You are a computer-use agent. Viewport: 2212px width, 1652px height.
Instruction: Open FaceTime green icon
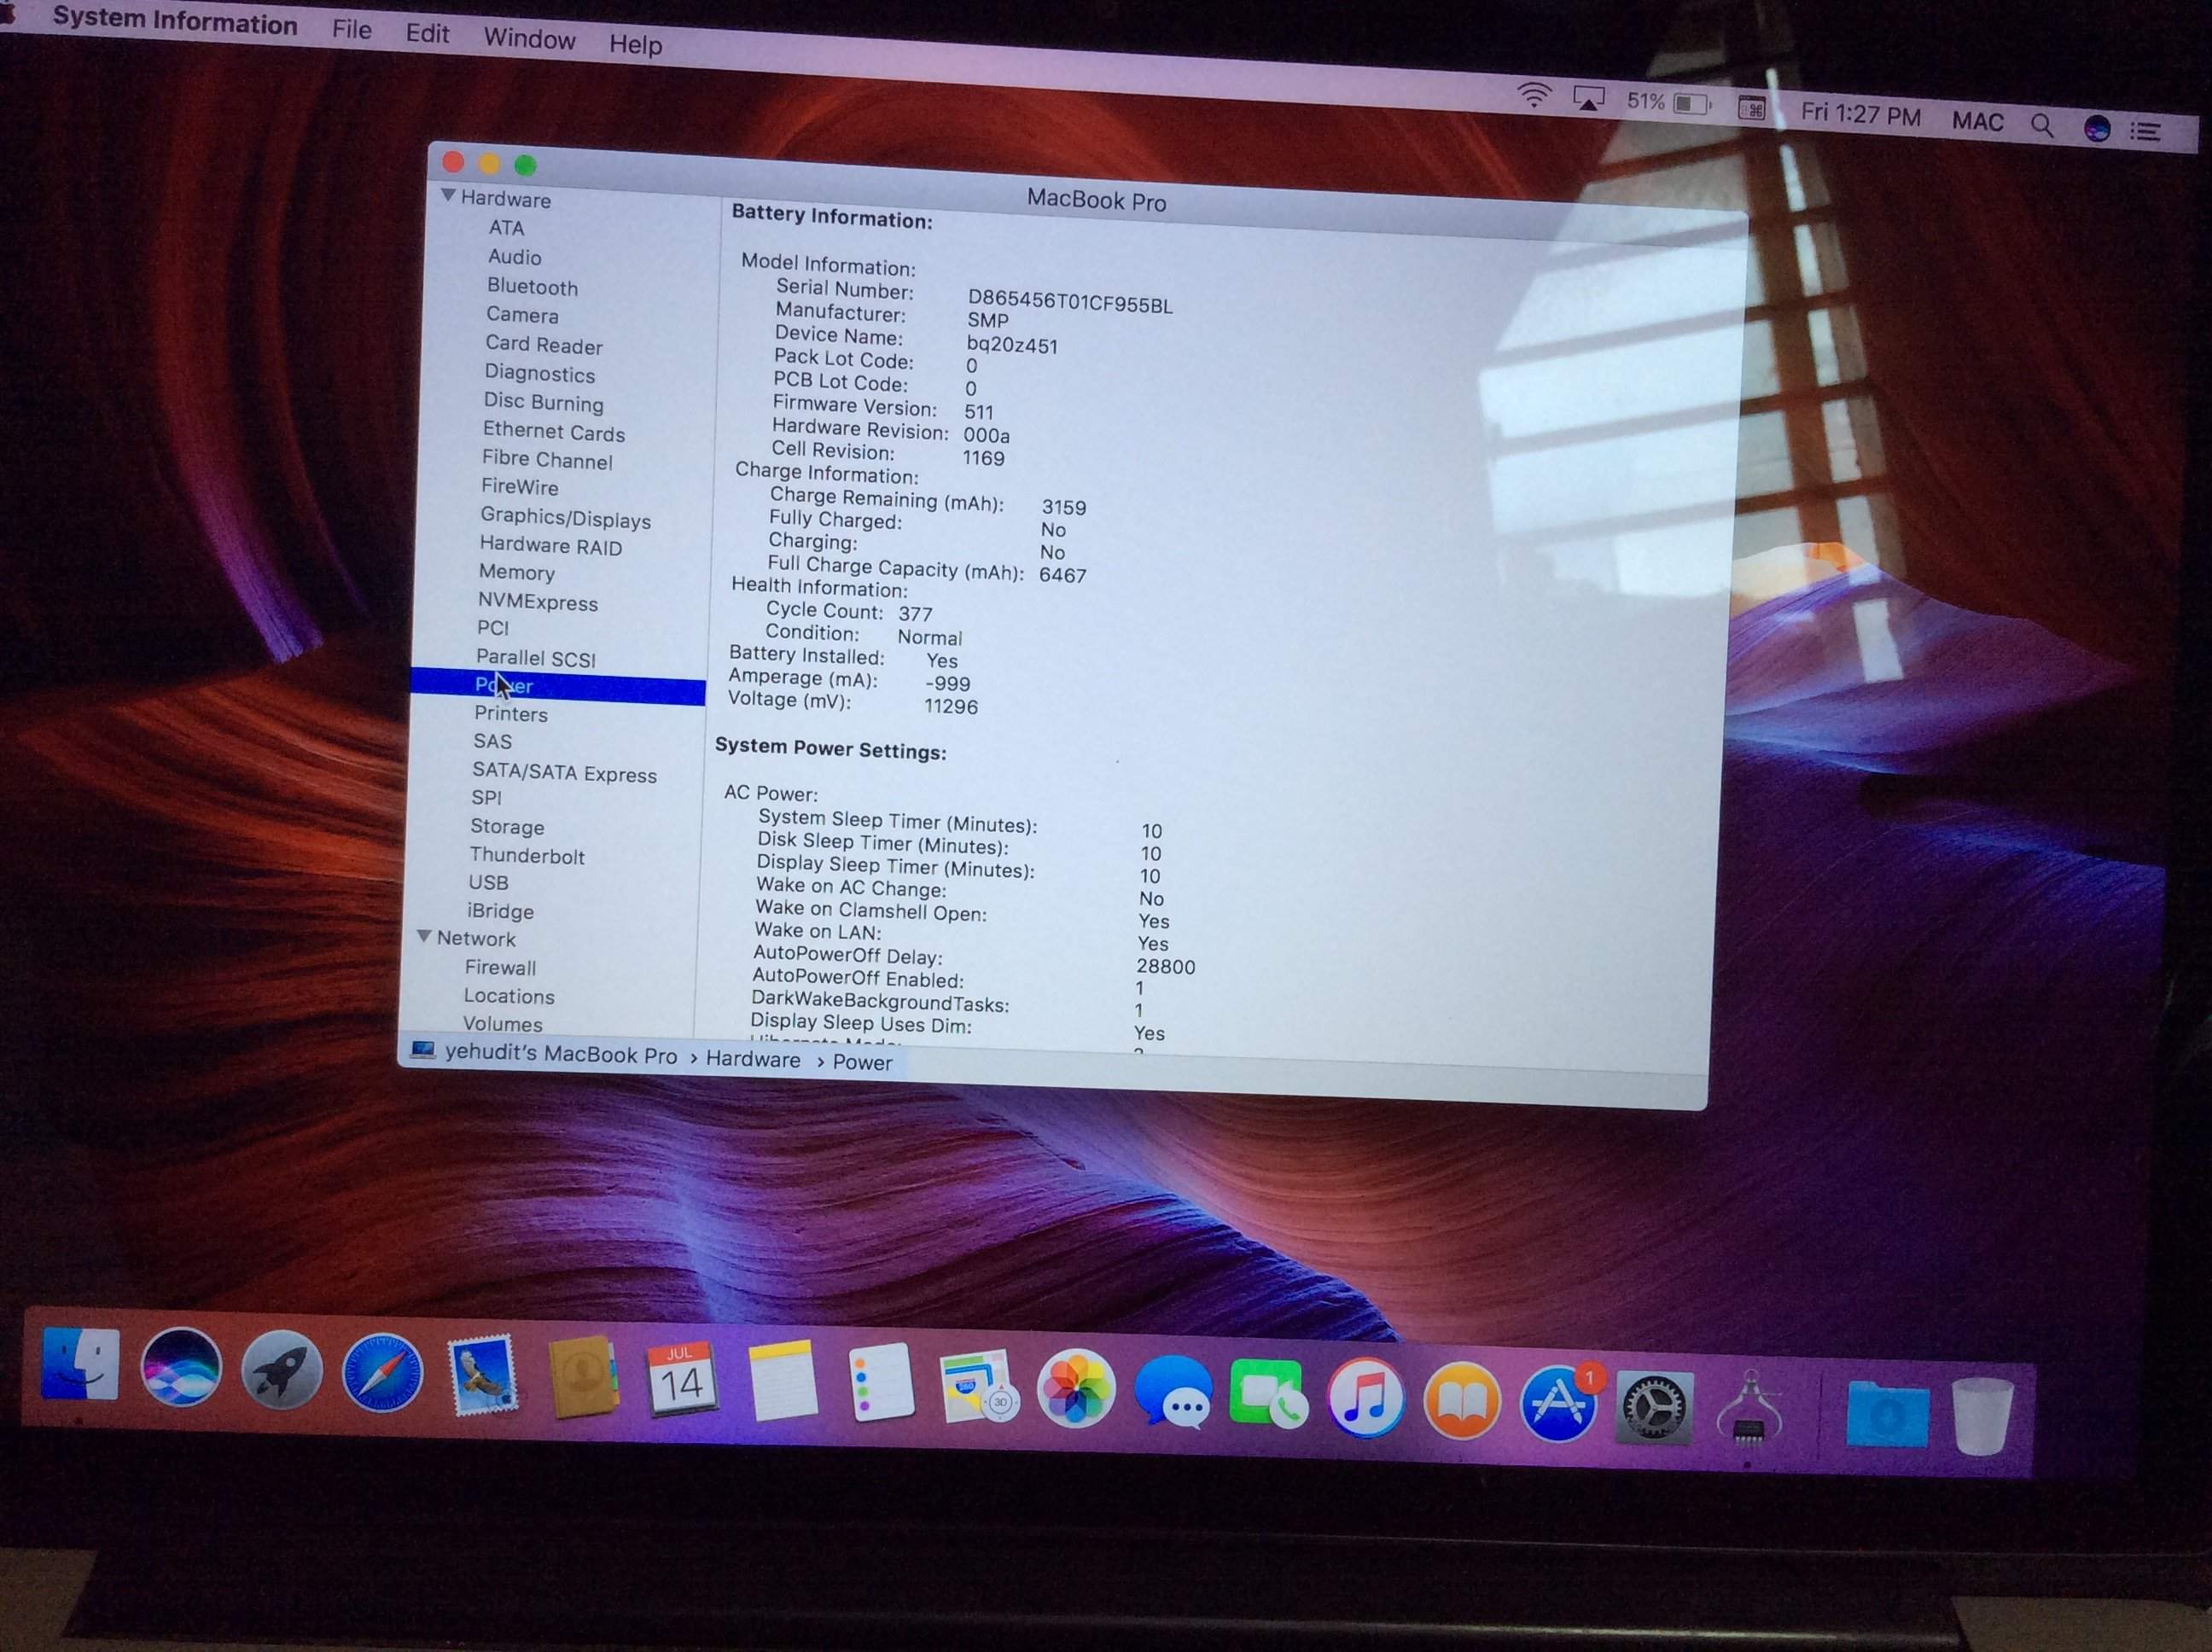tap(1268, 1393)
